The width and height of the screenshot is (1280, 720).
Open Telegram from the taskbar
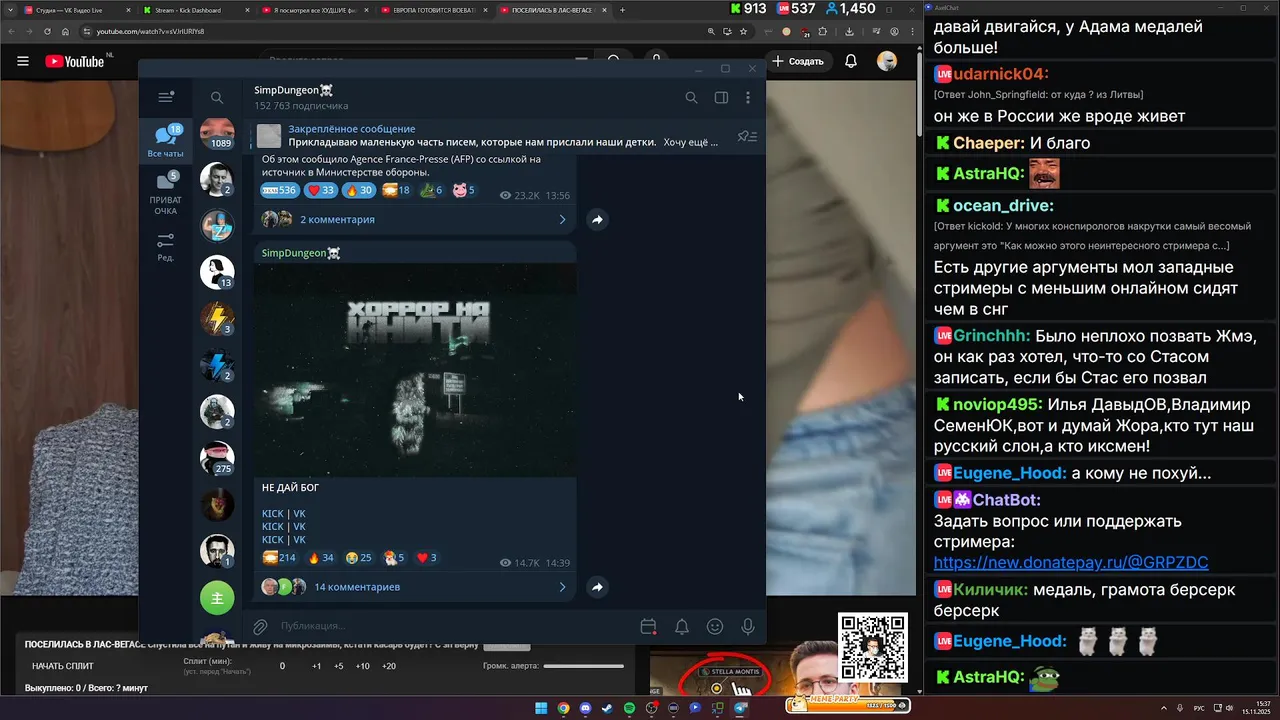pos(740,708)
